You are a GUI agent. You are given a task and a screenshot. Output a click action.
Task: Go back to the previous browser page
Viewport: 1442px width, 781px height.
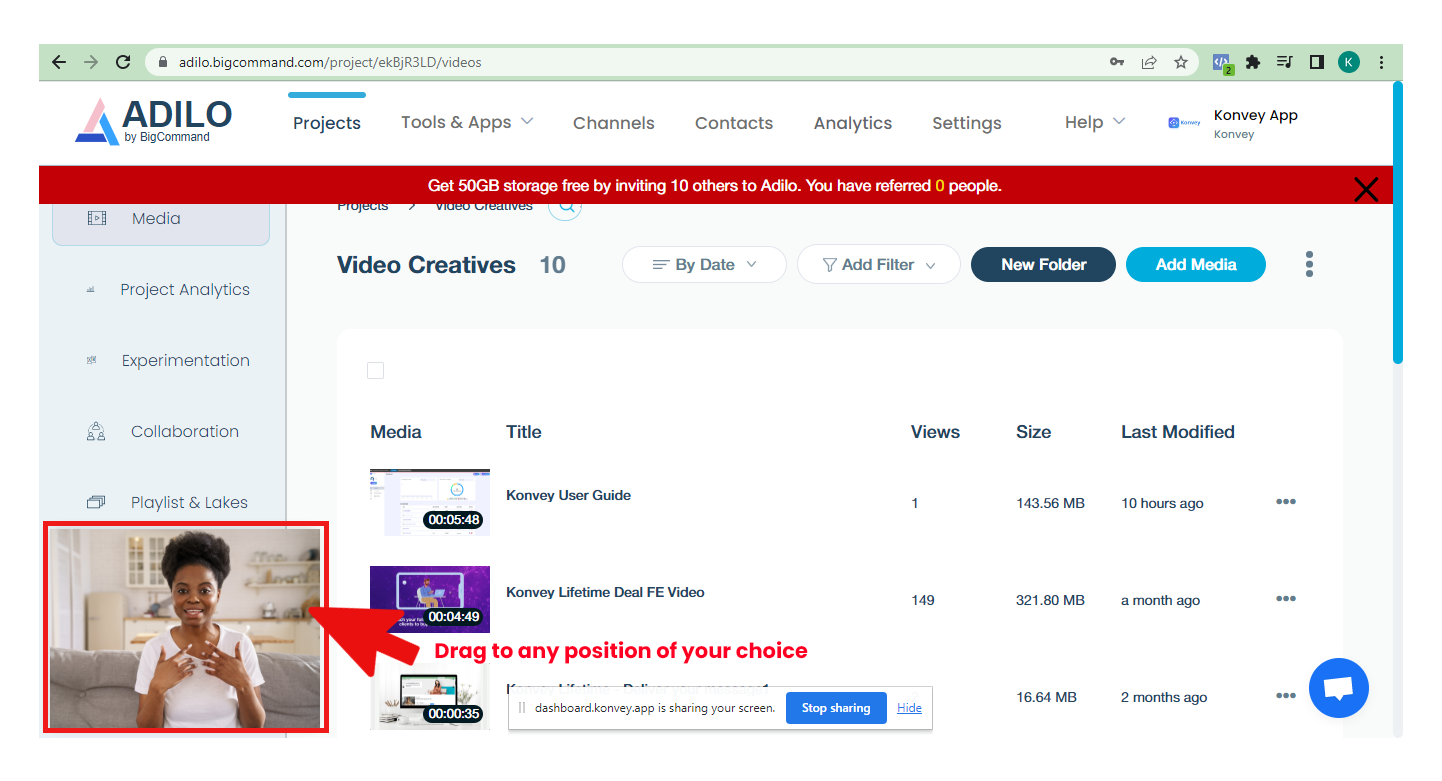59,62
